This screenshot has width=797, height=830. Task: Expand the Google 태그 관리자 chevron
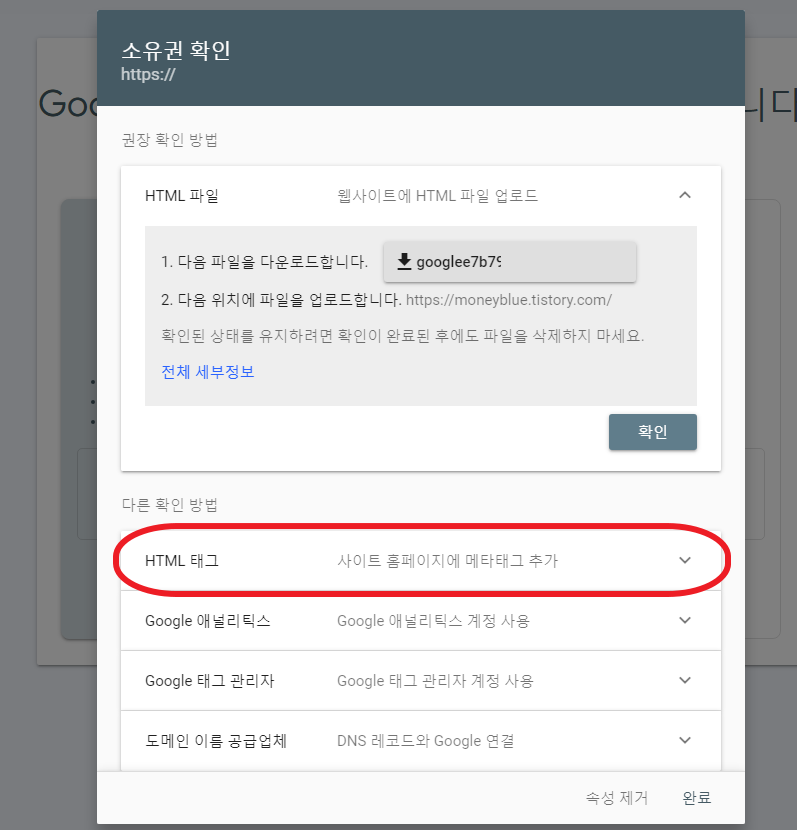point(685,680)
